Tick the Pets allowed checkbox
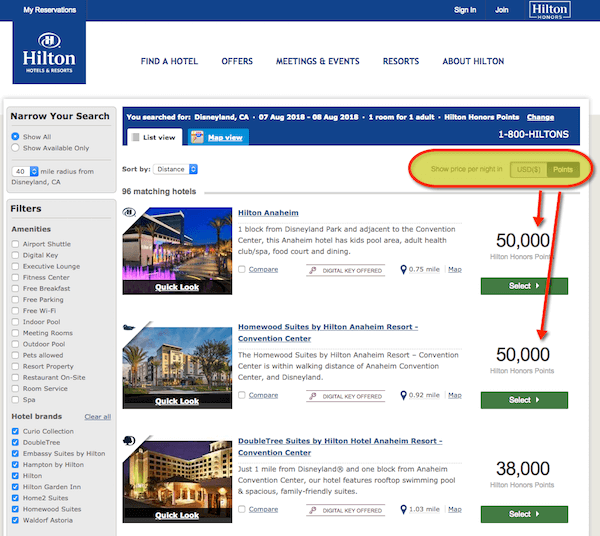Viewport: 600px width, 536px height. [15, 355]
